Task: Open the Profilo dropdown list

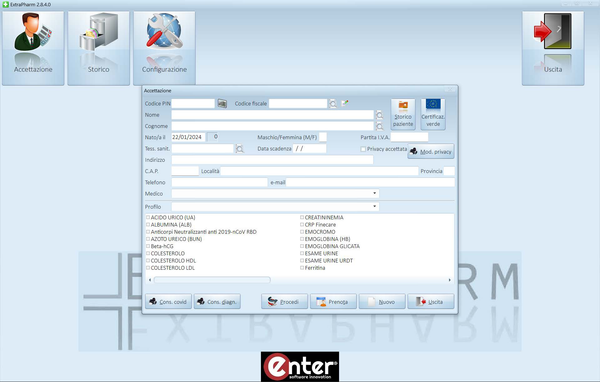Action: pyautogui.click(x=374, y=207)
